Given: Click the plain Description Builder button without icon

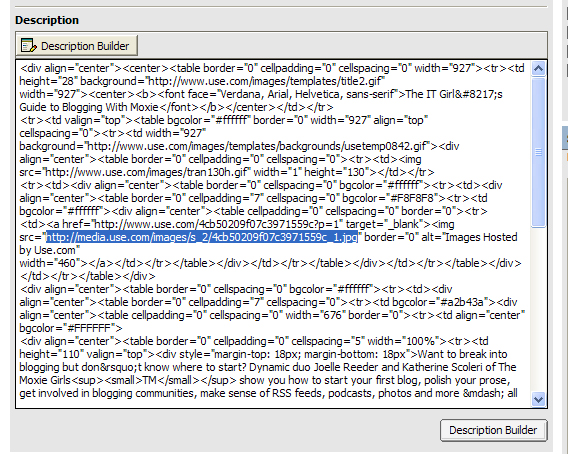Looking at the screenshot, I should pyautogui.click(x=493, y=430).
